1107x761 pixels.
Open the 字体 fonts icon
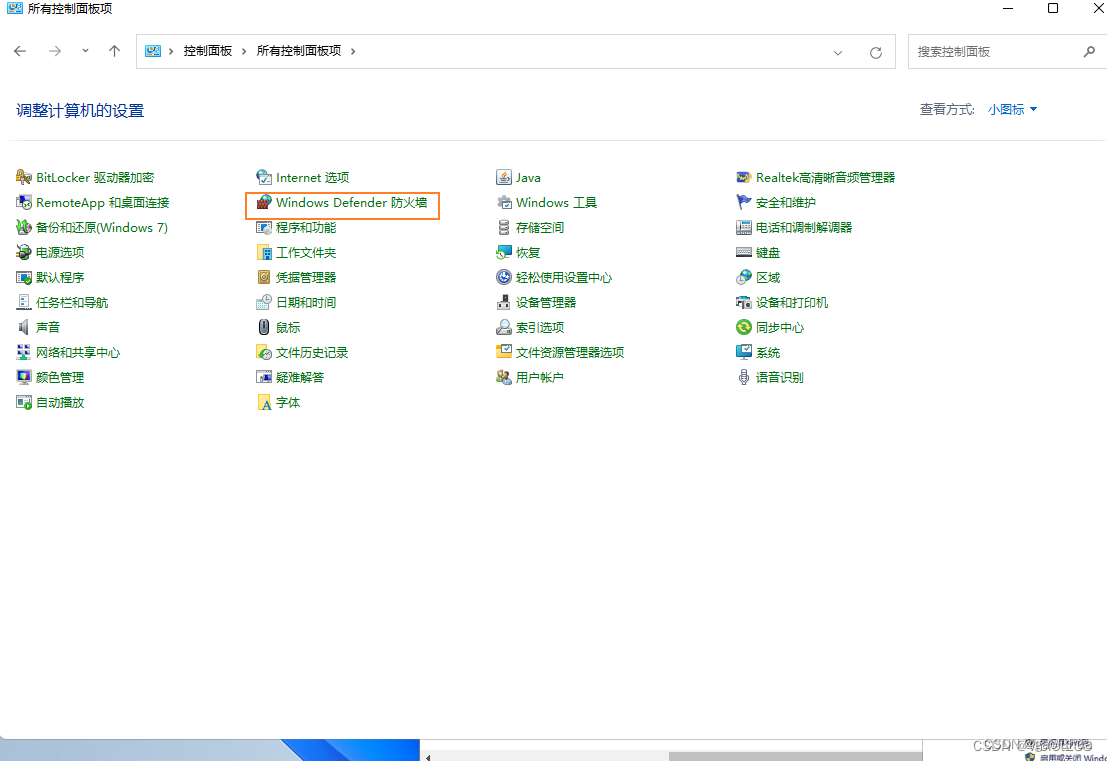263,402
